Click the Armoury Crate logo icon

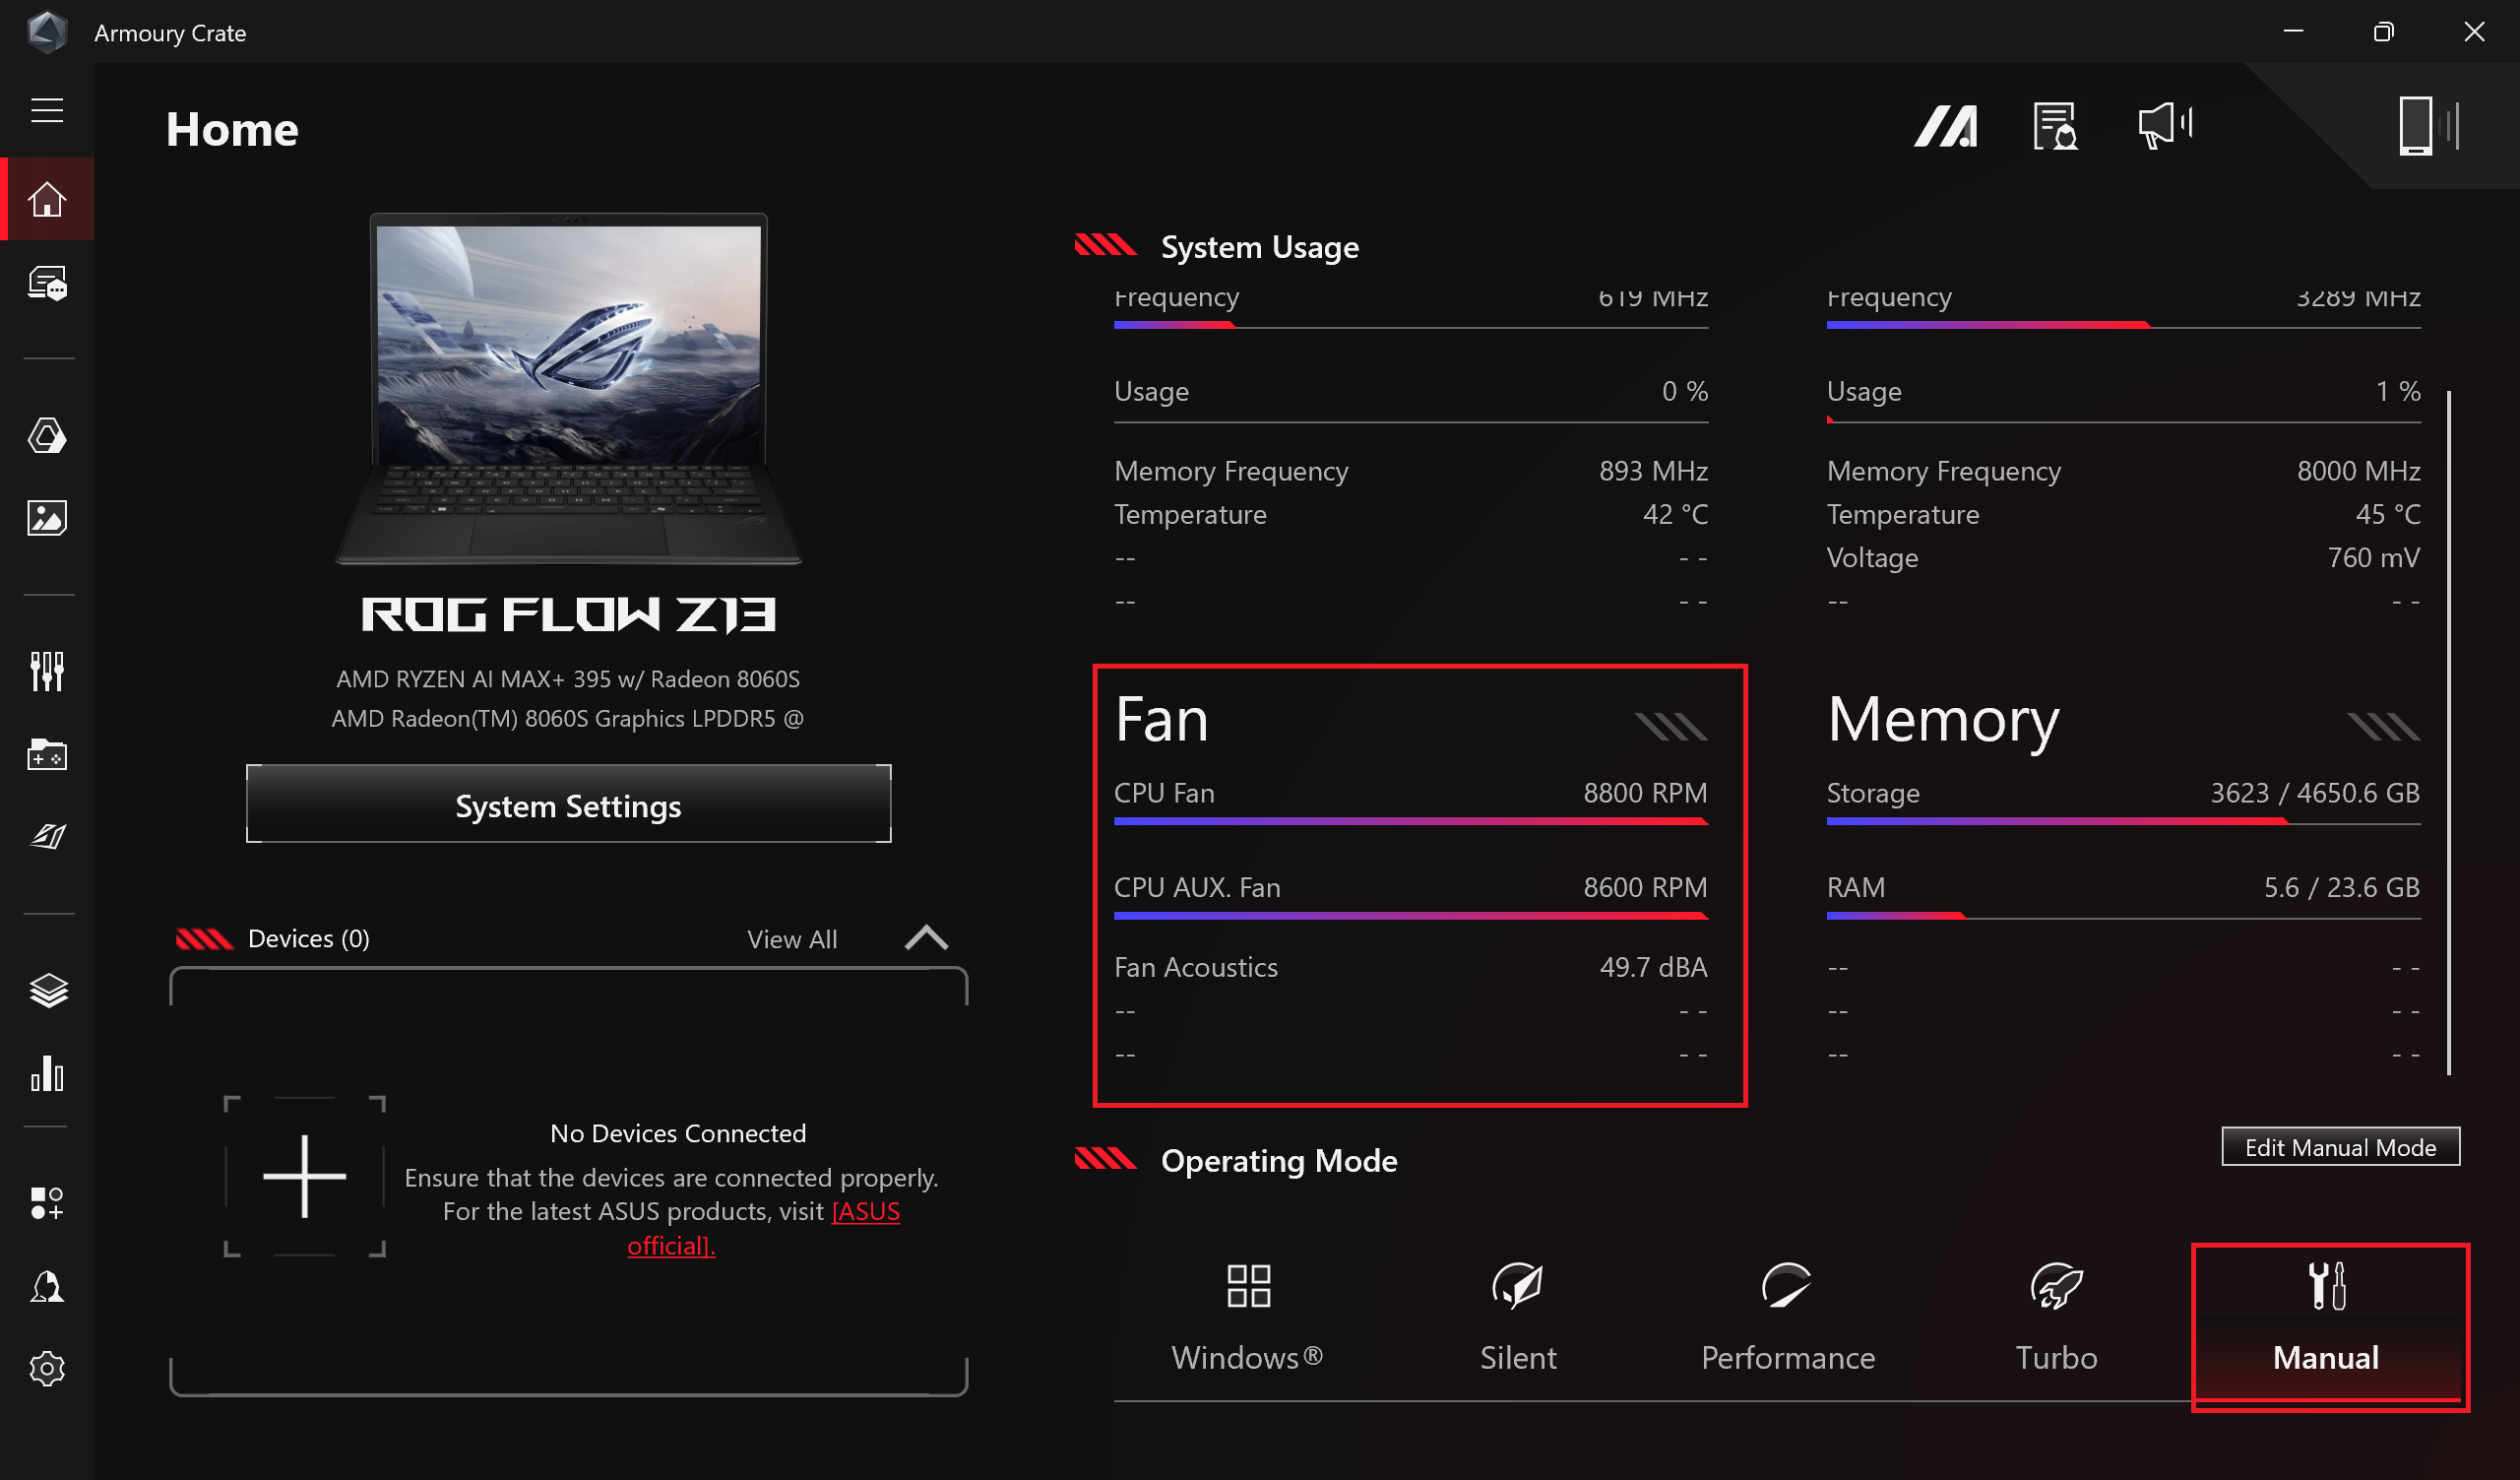46,32
